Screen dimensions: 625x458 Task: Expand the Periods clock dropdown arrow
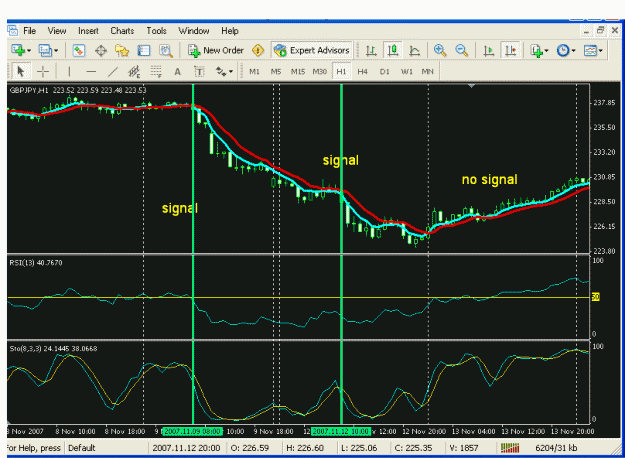[x=574, y=51]
